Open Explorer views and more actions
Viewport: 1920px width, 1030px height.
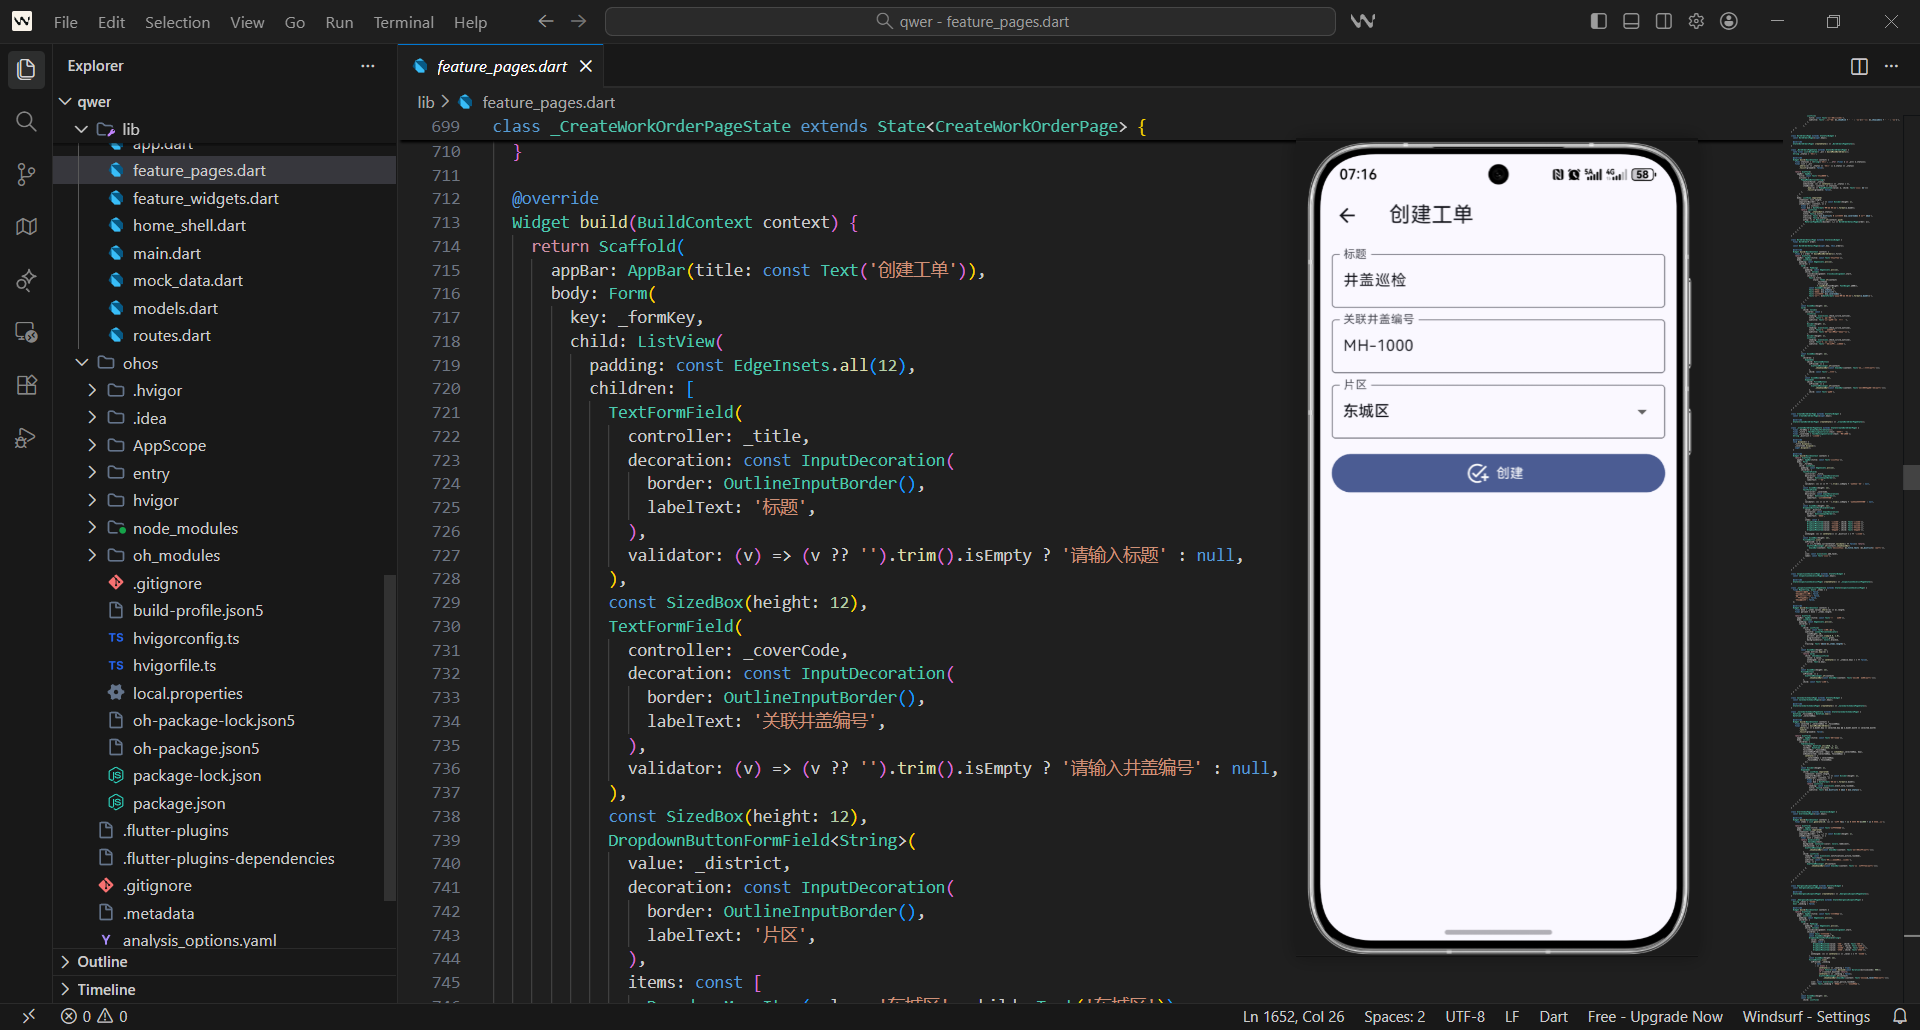coord(368,66)
